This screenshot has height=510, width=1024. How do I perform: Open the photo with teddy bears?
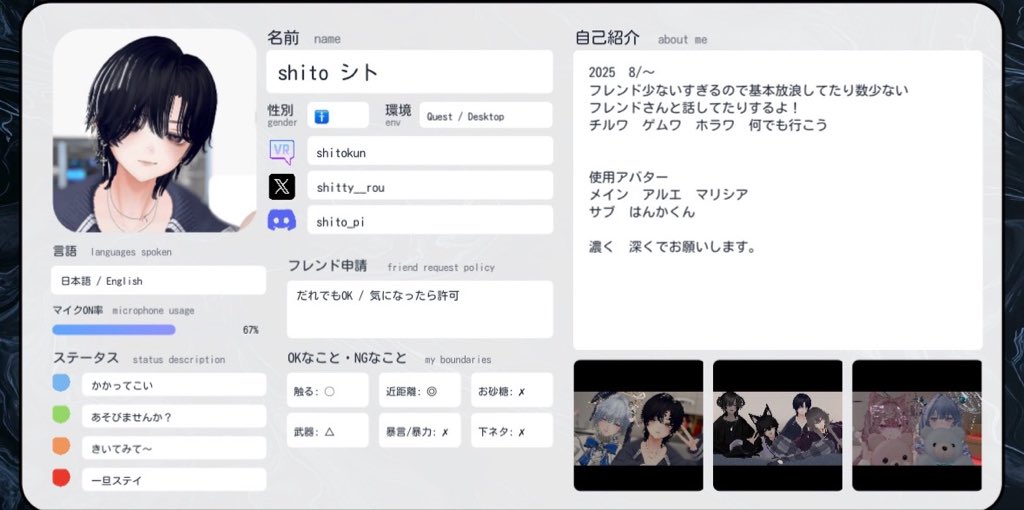(x=917, y=425)
